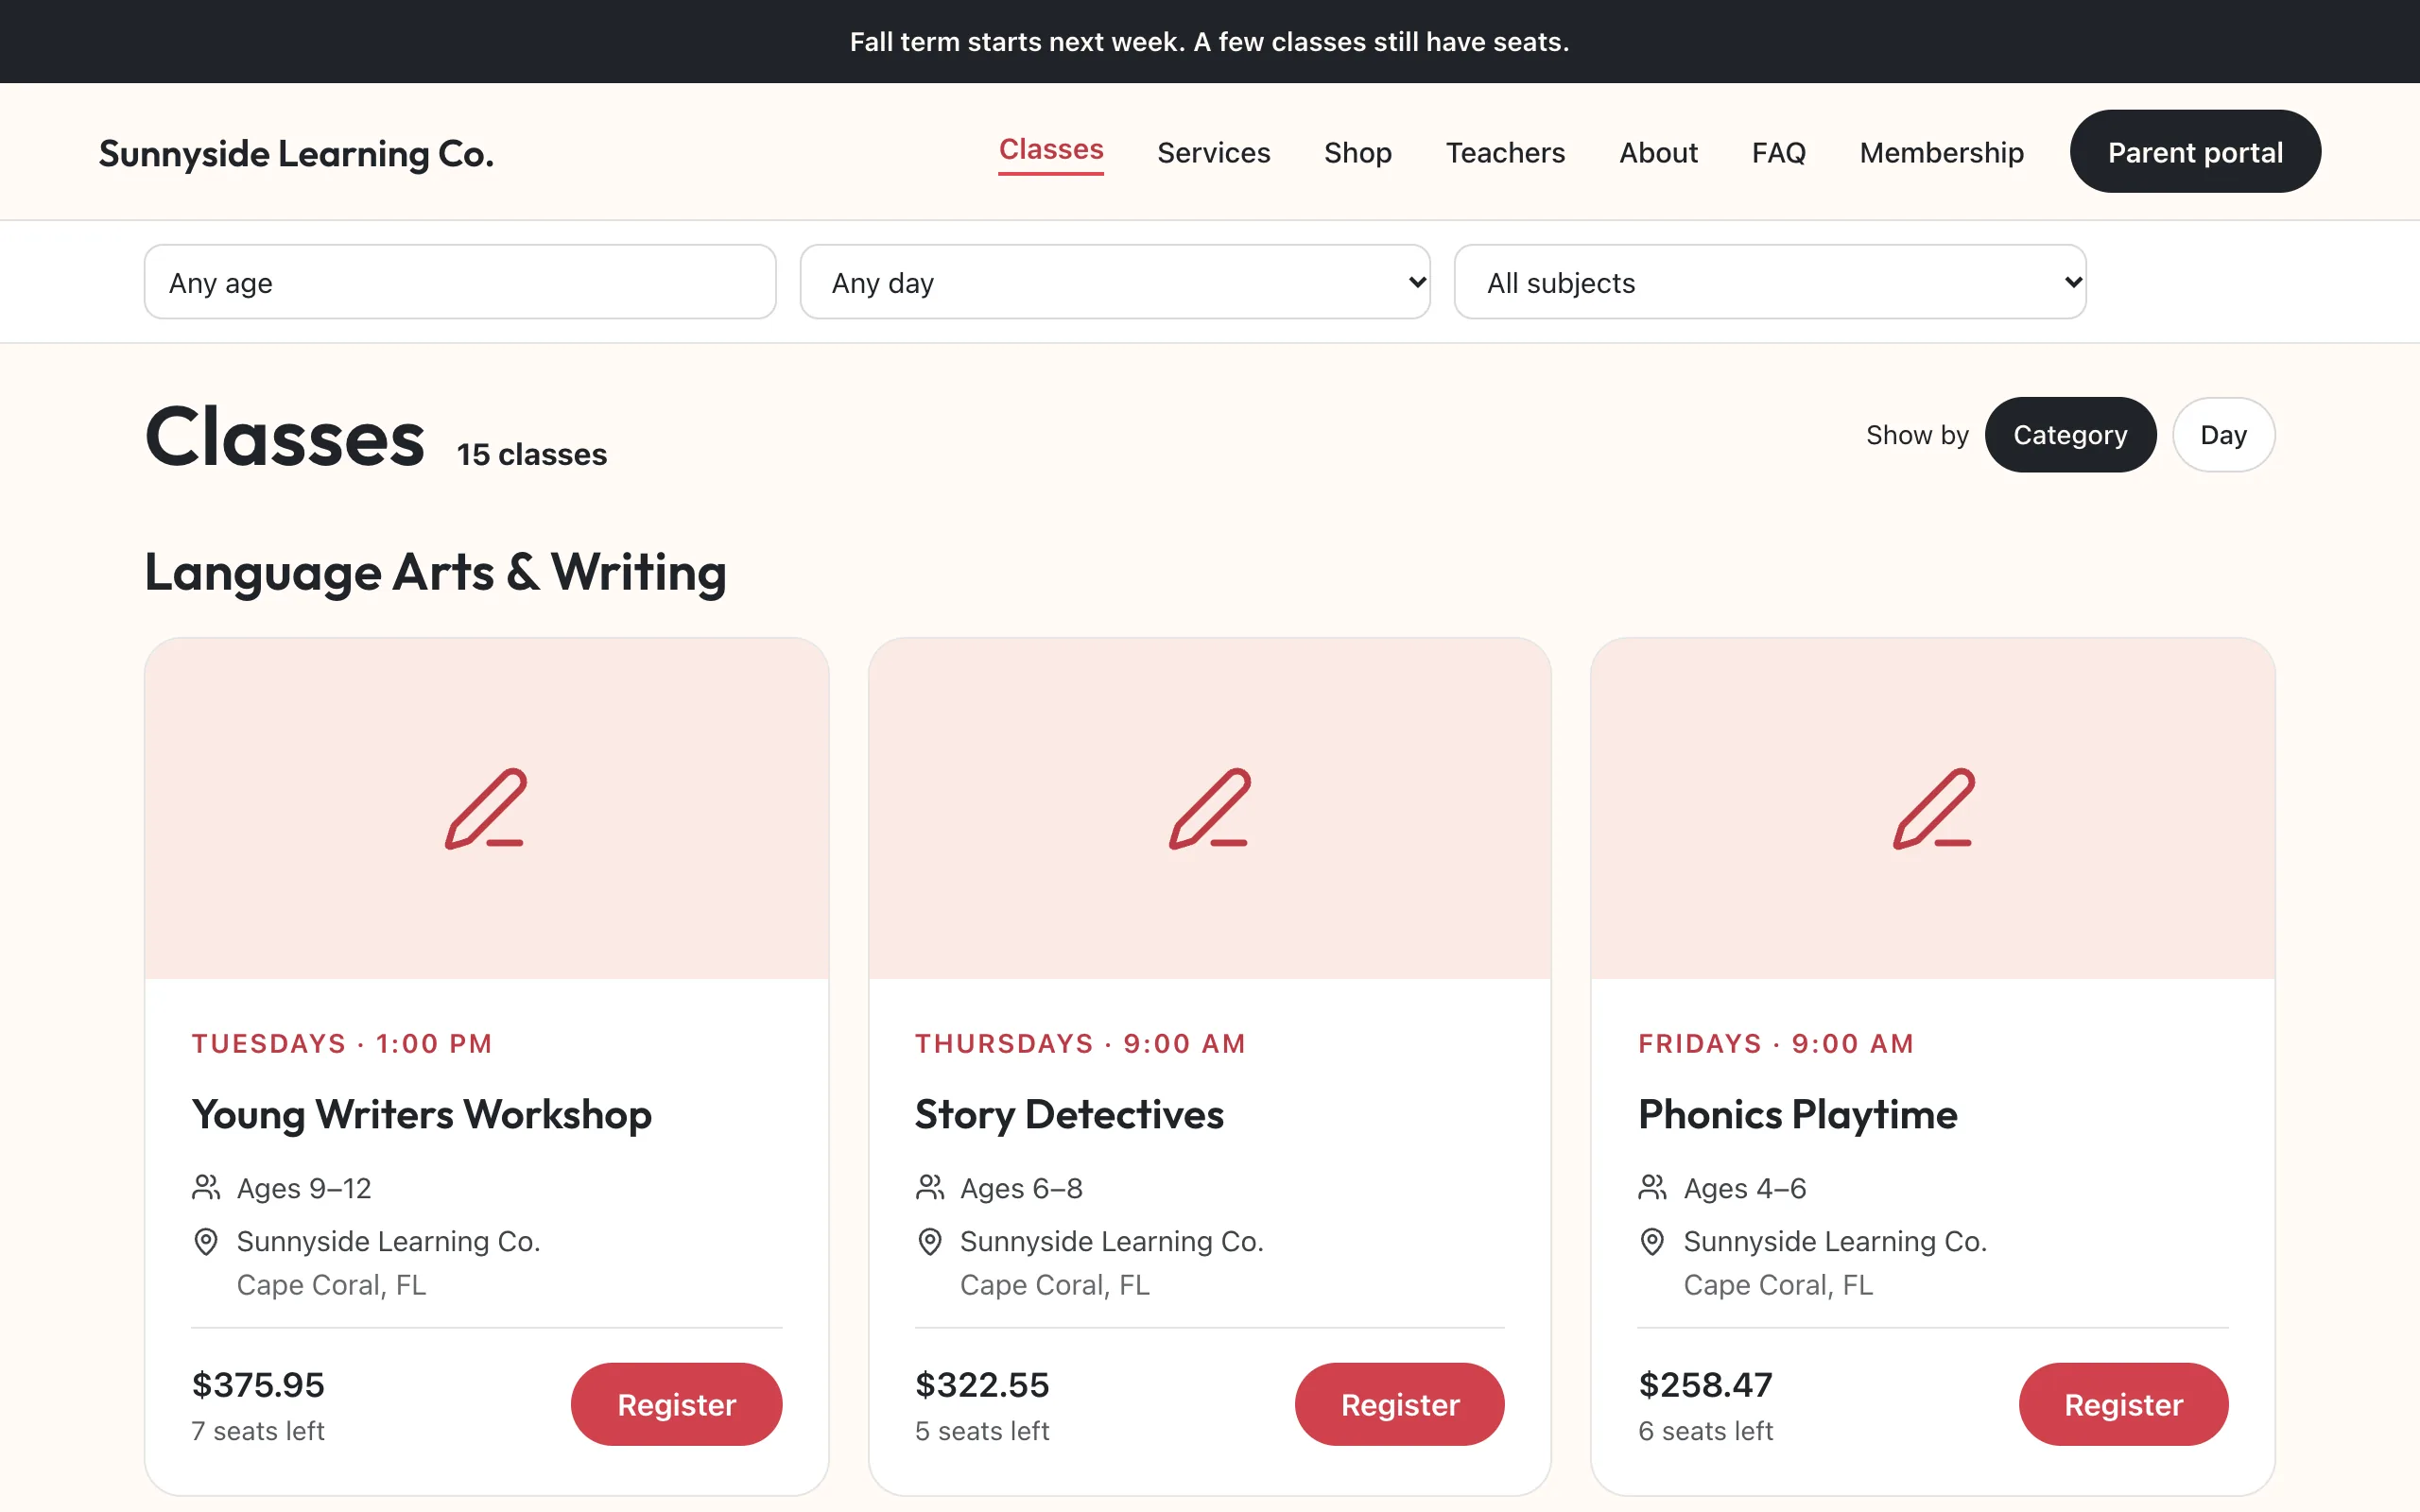Switch Show by to Category
Viewport: 2420px width, 1512px height.
tap(2070, 435)
